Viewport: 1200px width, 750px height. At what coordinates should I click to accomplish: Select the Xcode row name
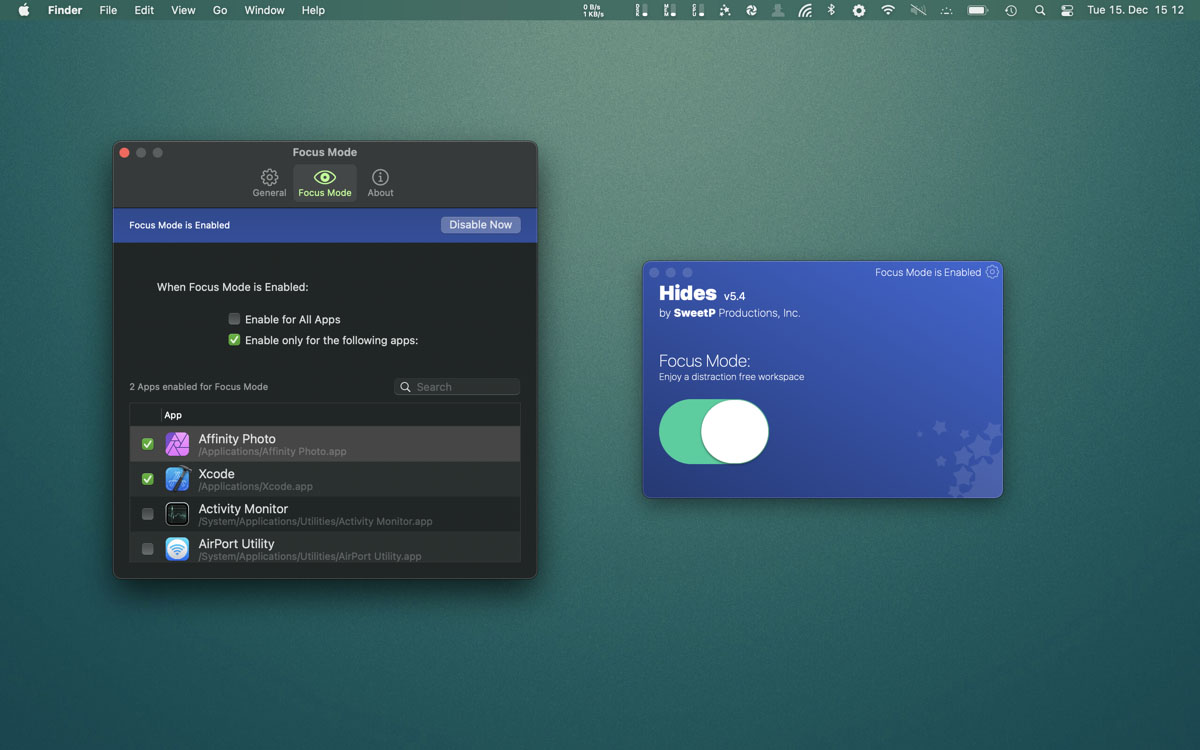click(x=216, y=474)
